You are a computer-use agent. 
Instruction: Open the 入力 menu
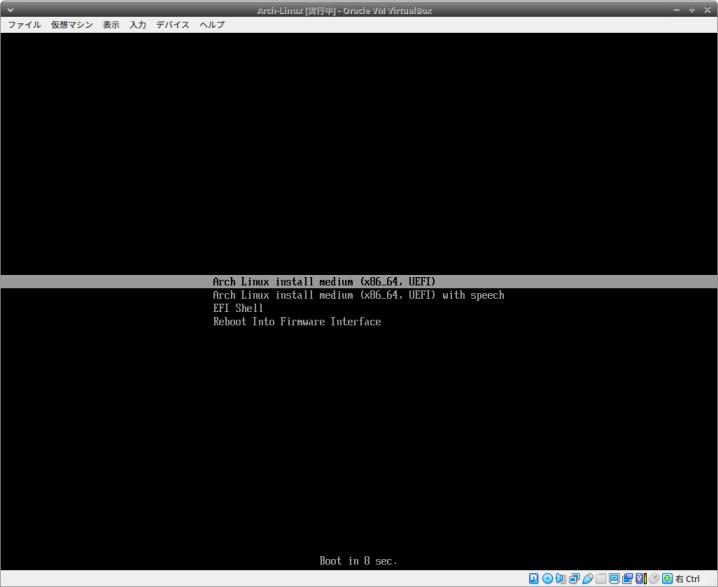(137, 25)
